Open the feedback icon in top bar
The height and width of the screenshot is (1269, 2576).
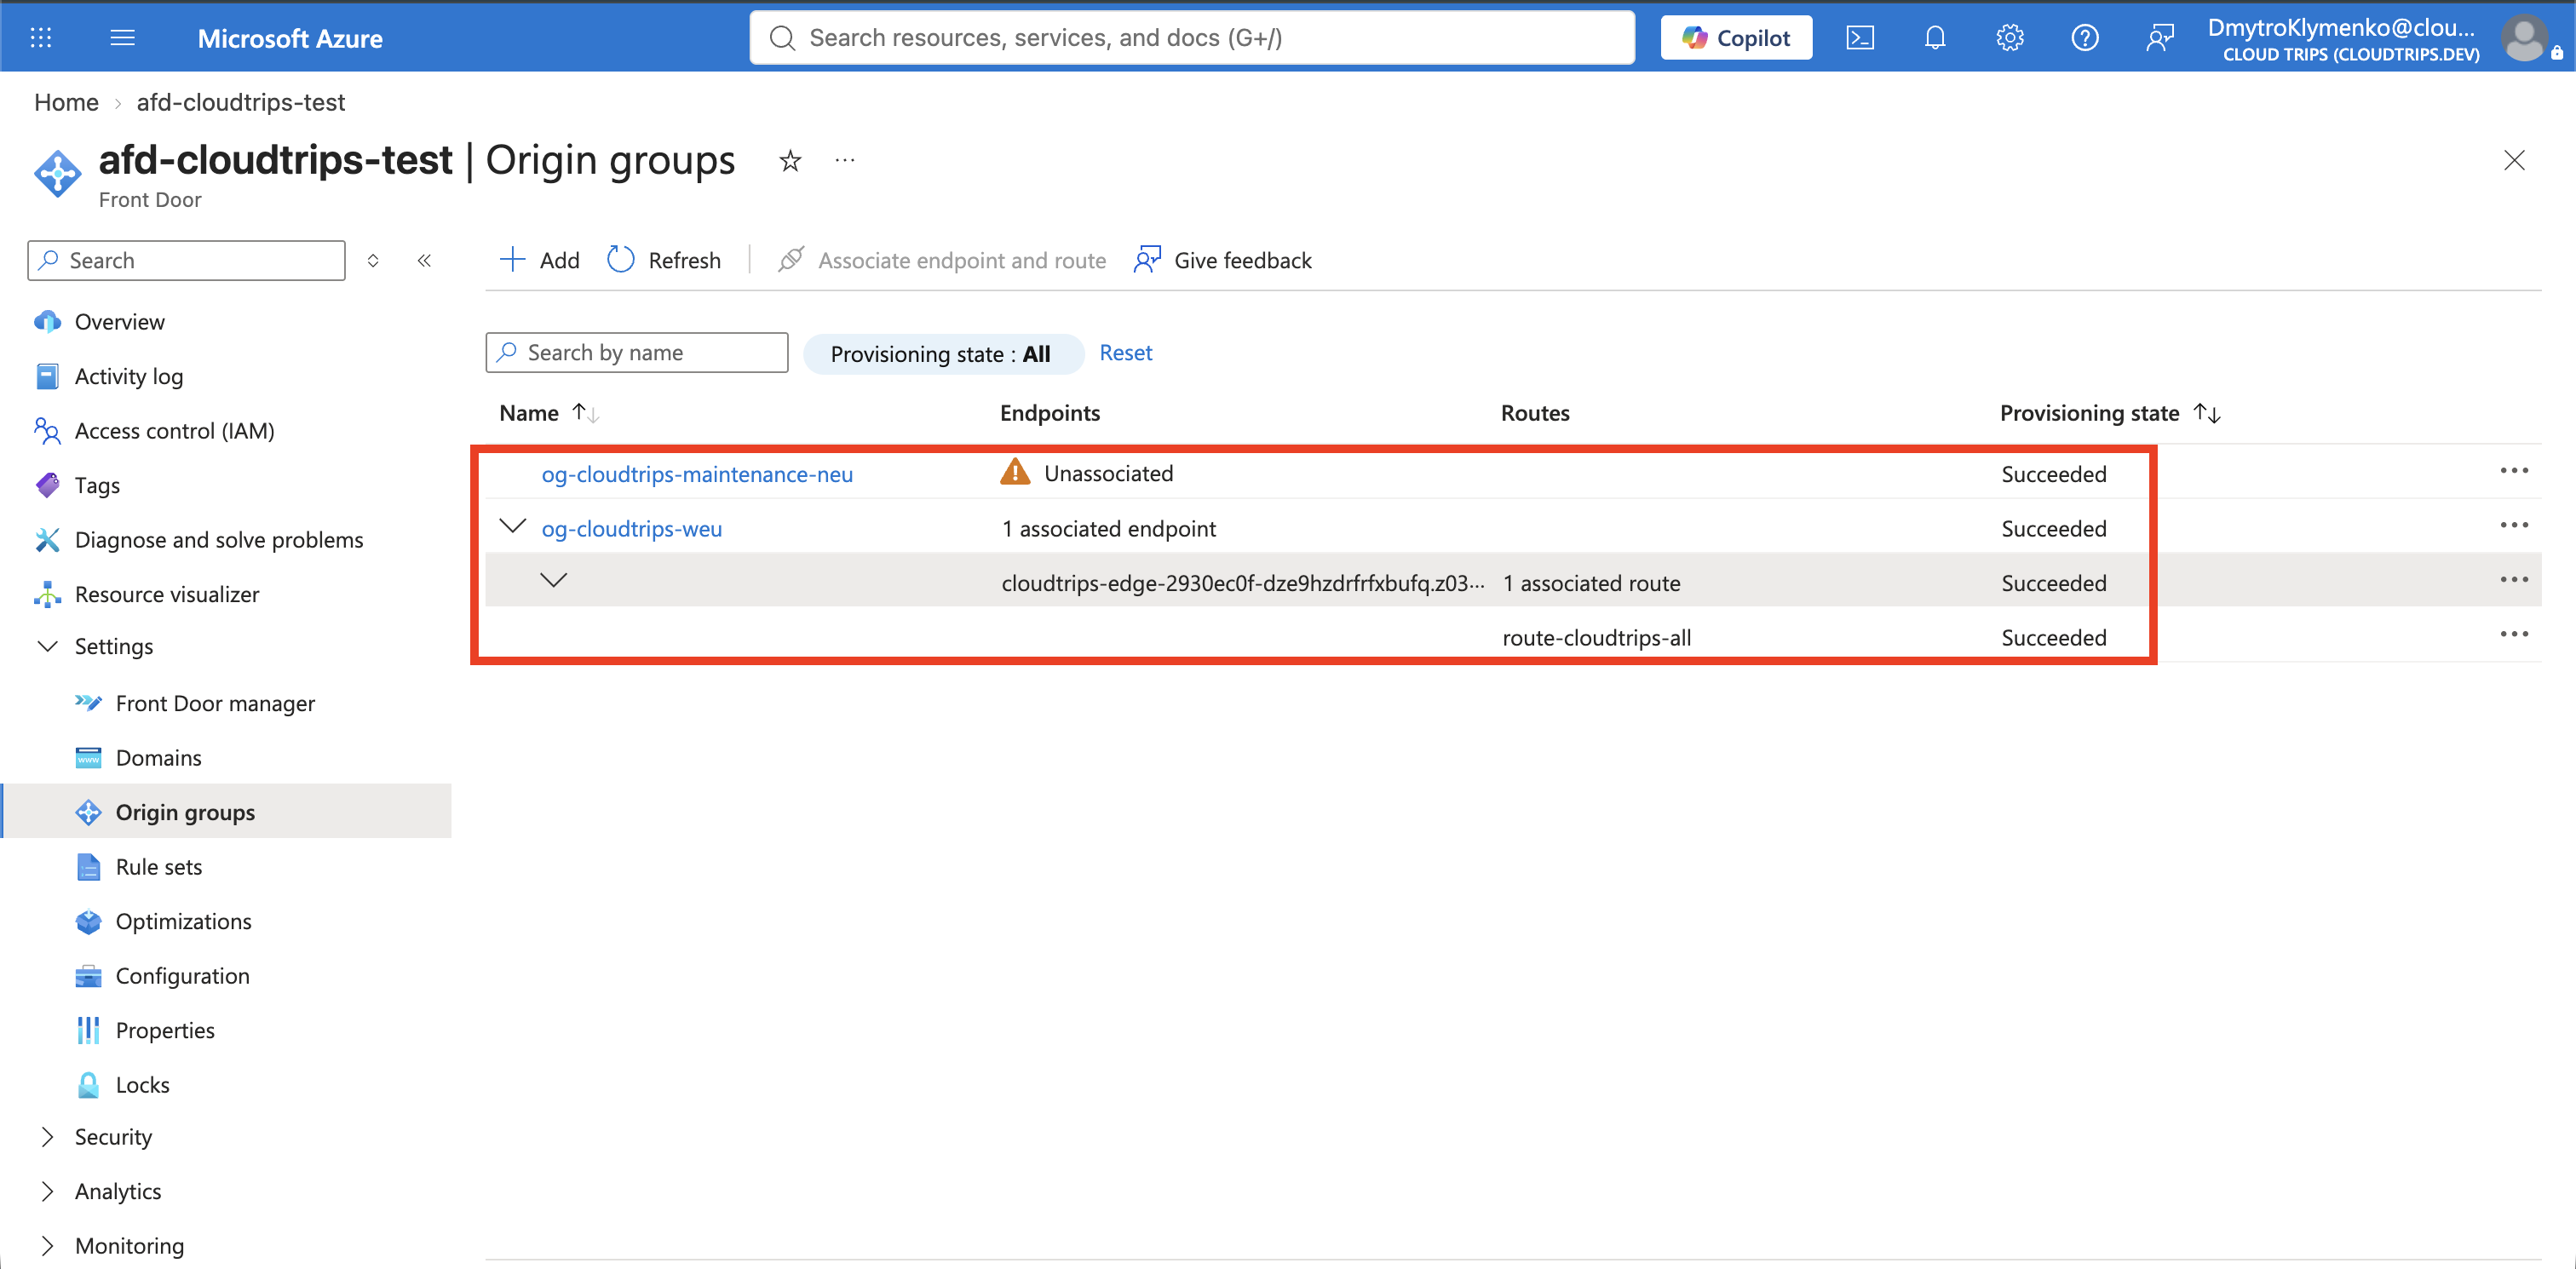[2160, 38]
